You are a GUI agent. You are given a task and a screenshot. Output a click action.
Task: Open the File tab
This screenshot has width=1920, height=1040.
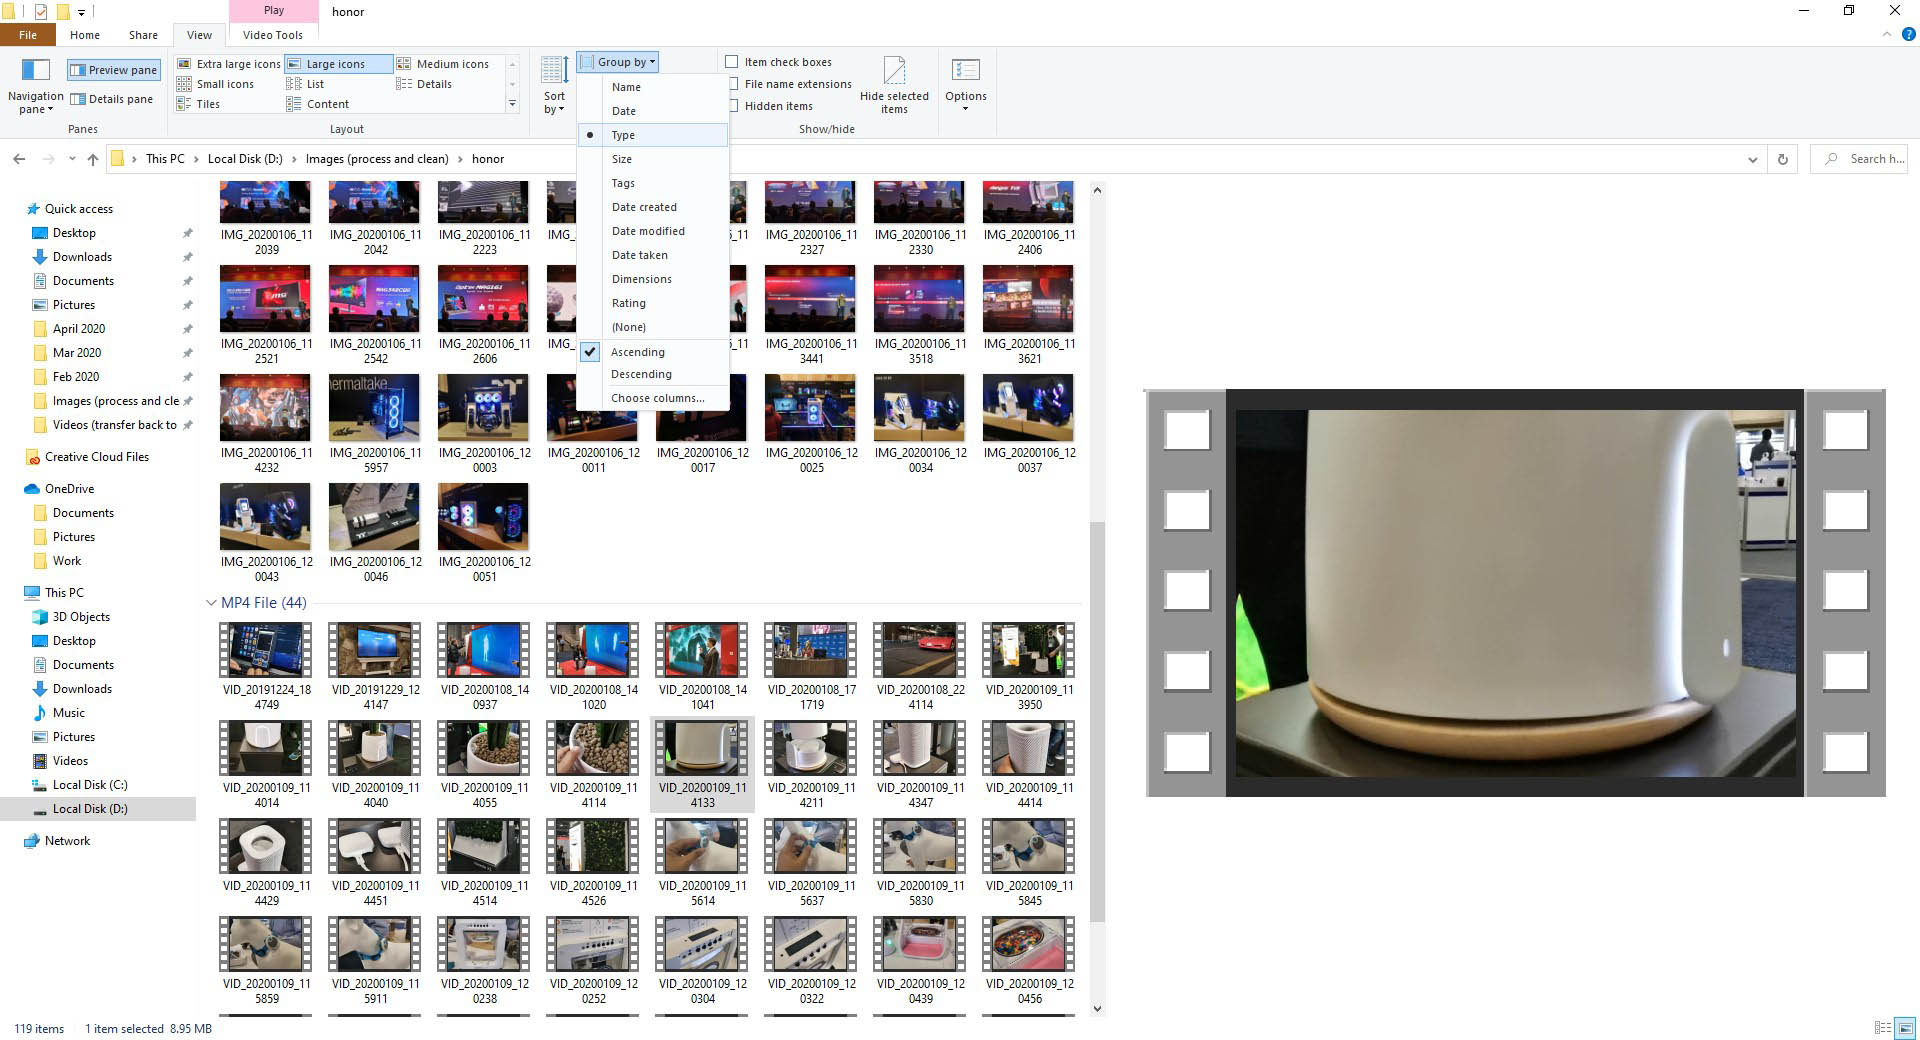28,35
